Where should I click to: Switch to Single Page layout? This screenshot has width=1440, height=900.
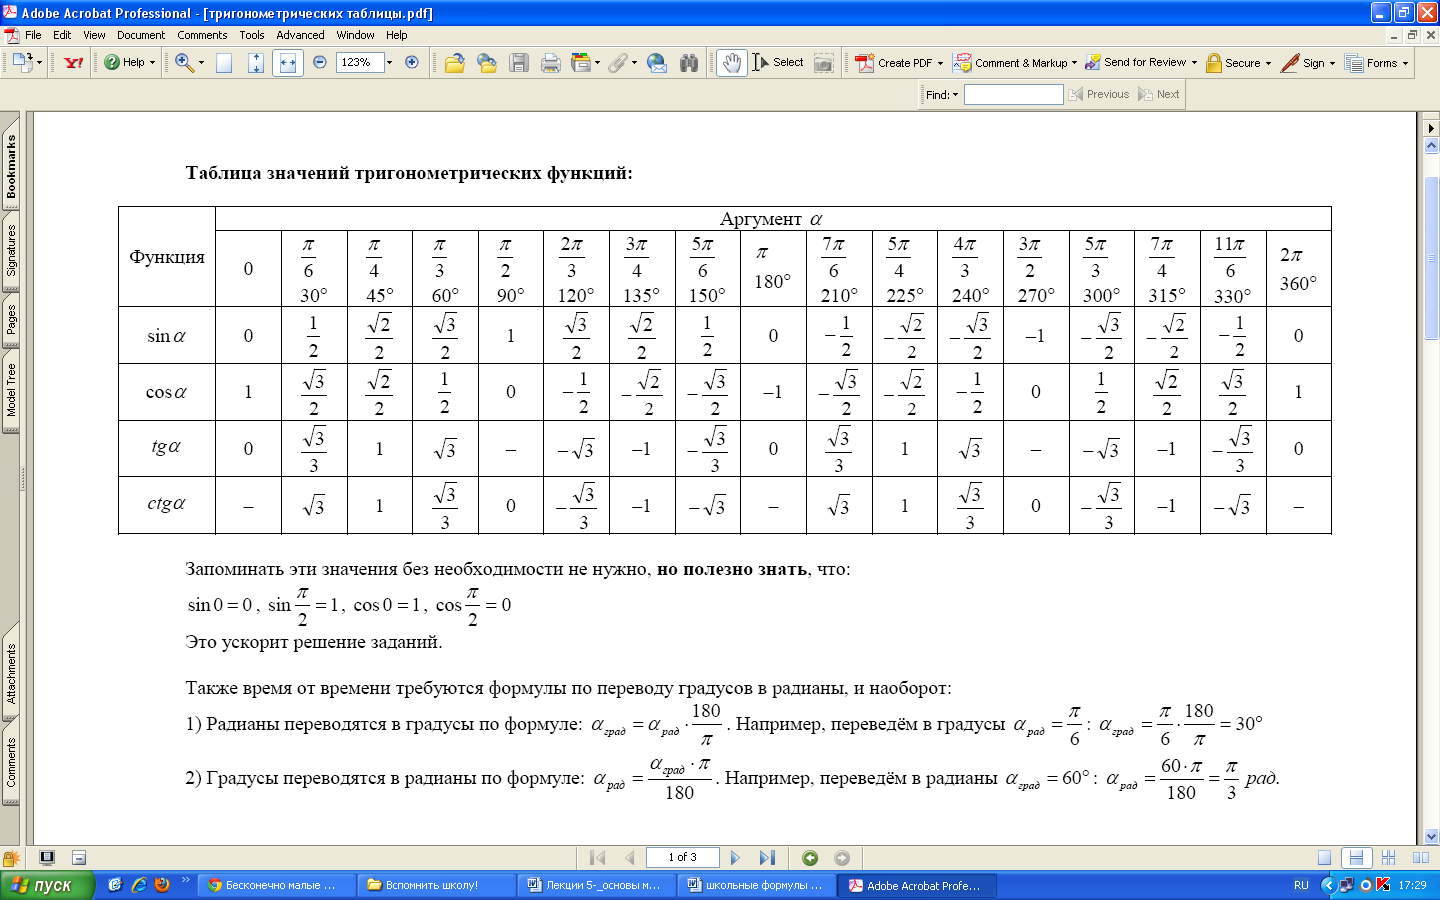pos(1324,858)
